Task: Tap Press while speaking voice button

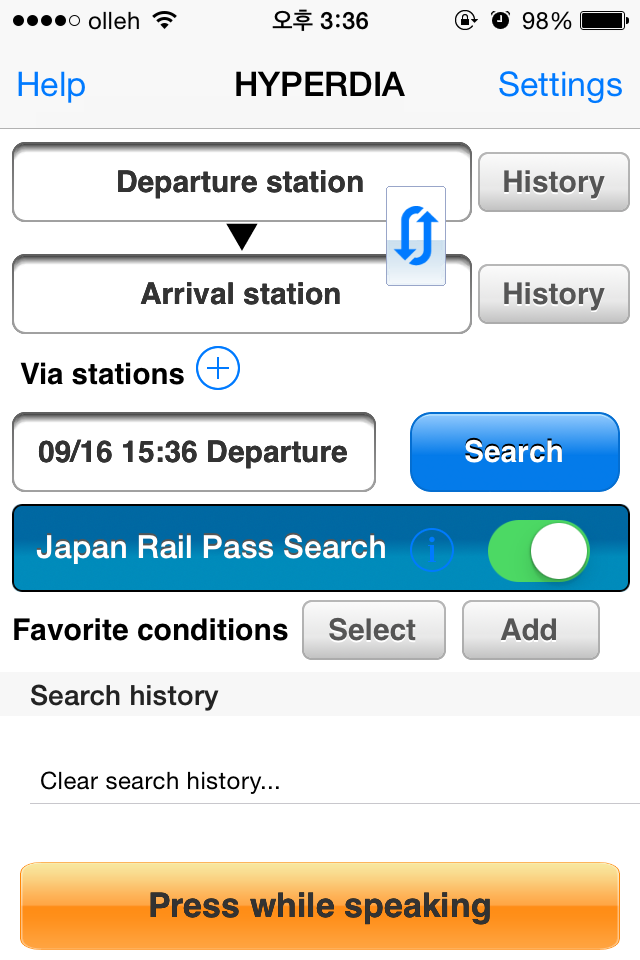Action: coord(320,906)
